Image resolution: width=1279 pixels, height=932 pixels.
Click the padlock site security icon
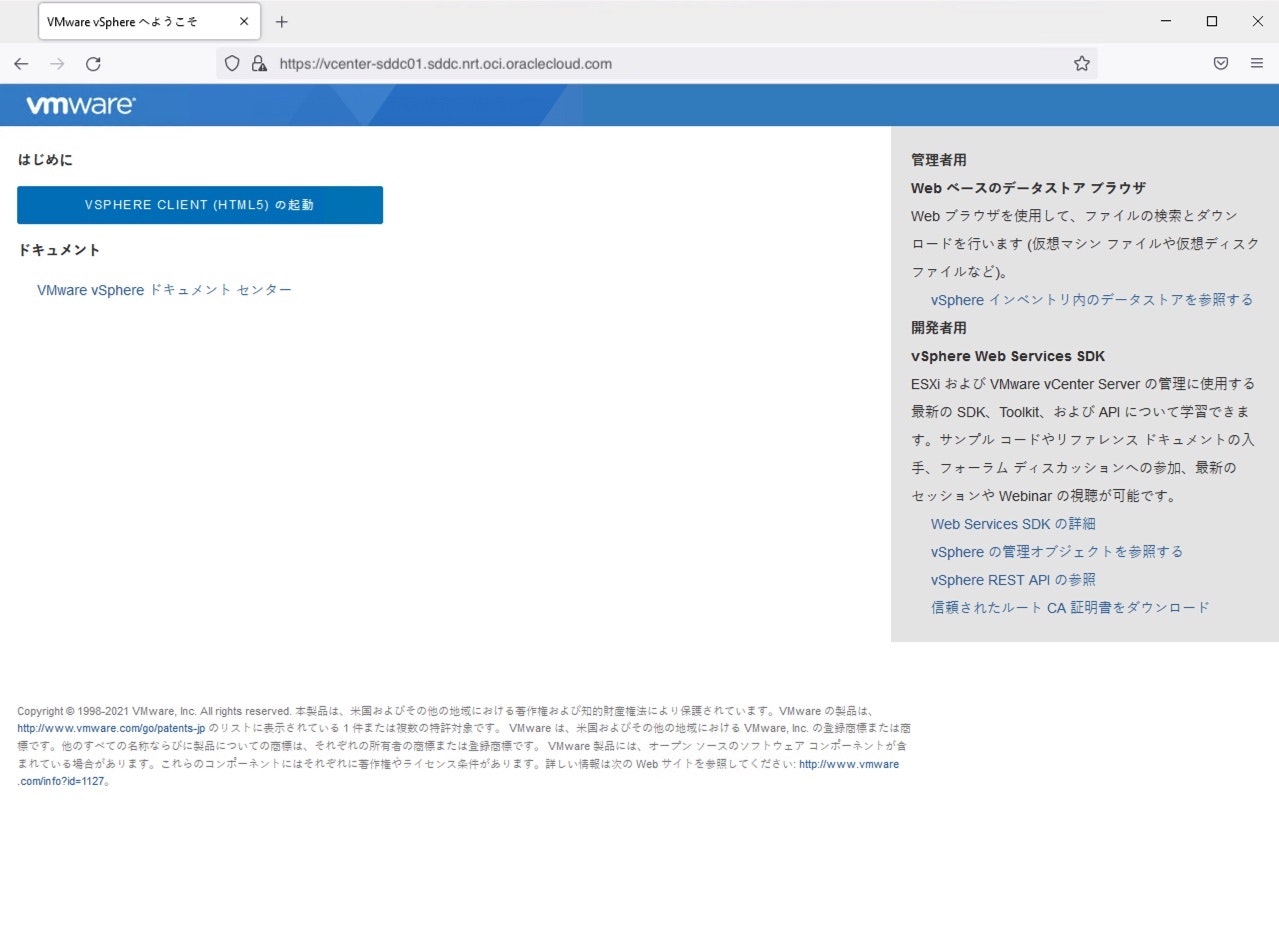pos(259,63)
